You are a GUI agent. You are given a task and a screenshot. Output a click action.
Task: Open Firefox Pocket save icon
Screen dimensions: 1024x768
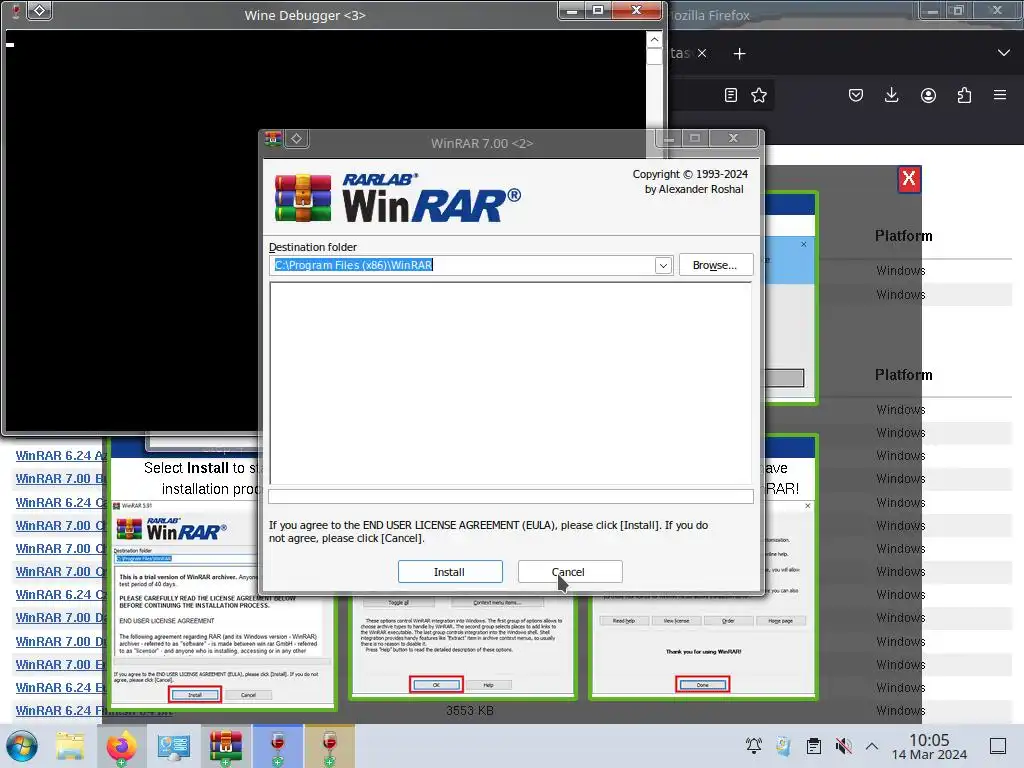click(856, 95)
